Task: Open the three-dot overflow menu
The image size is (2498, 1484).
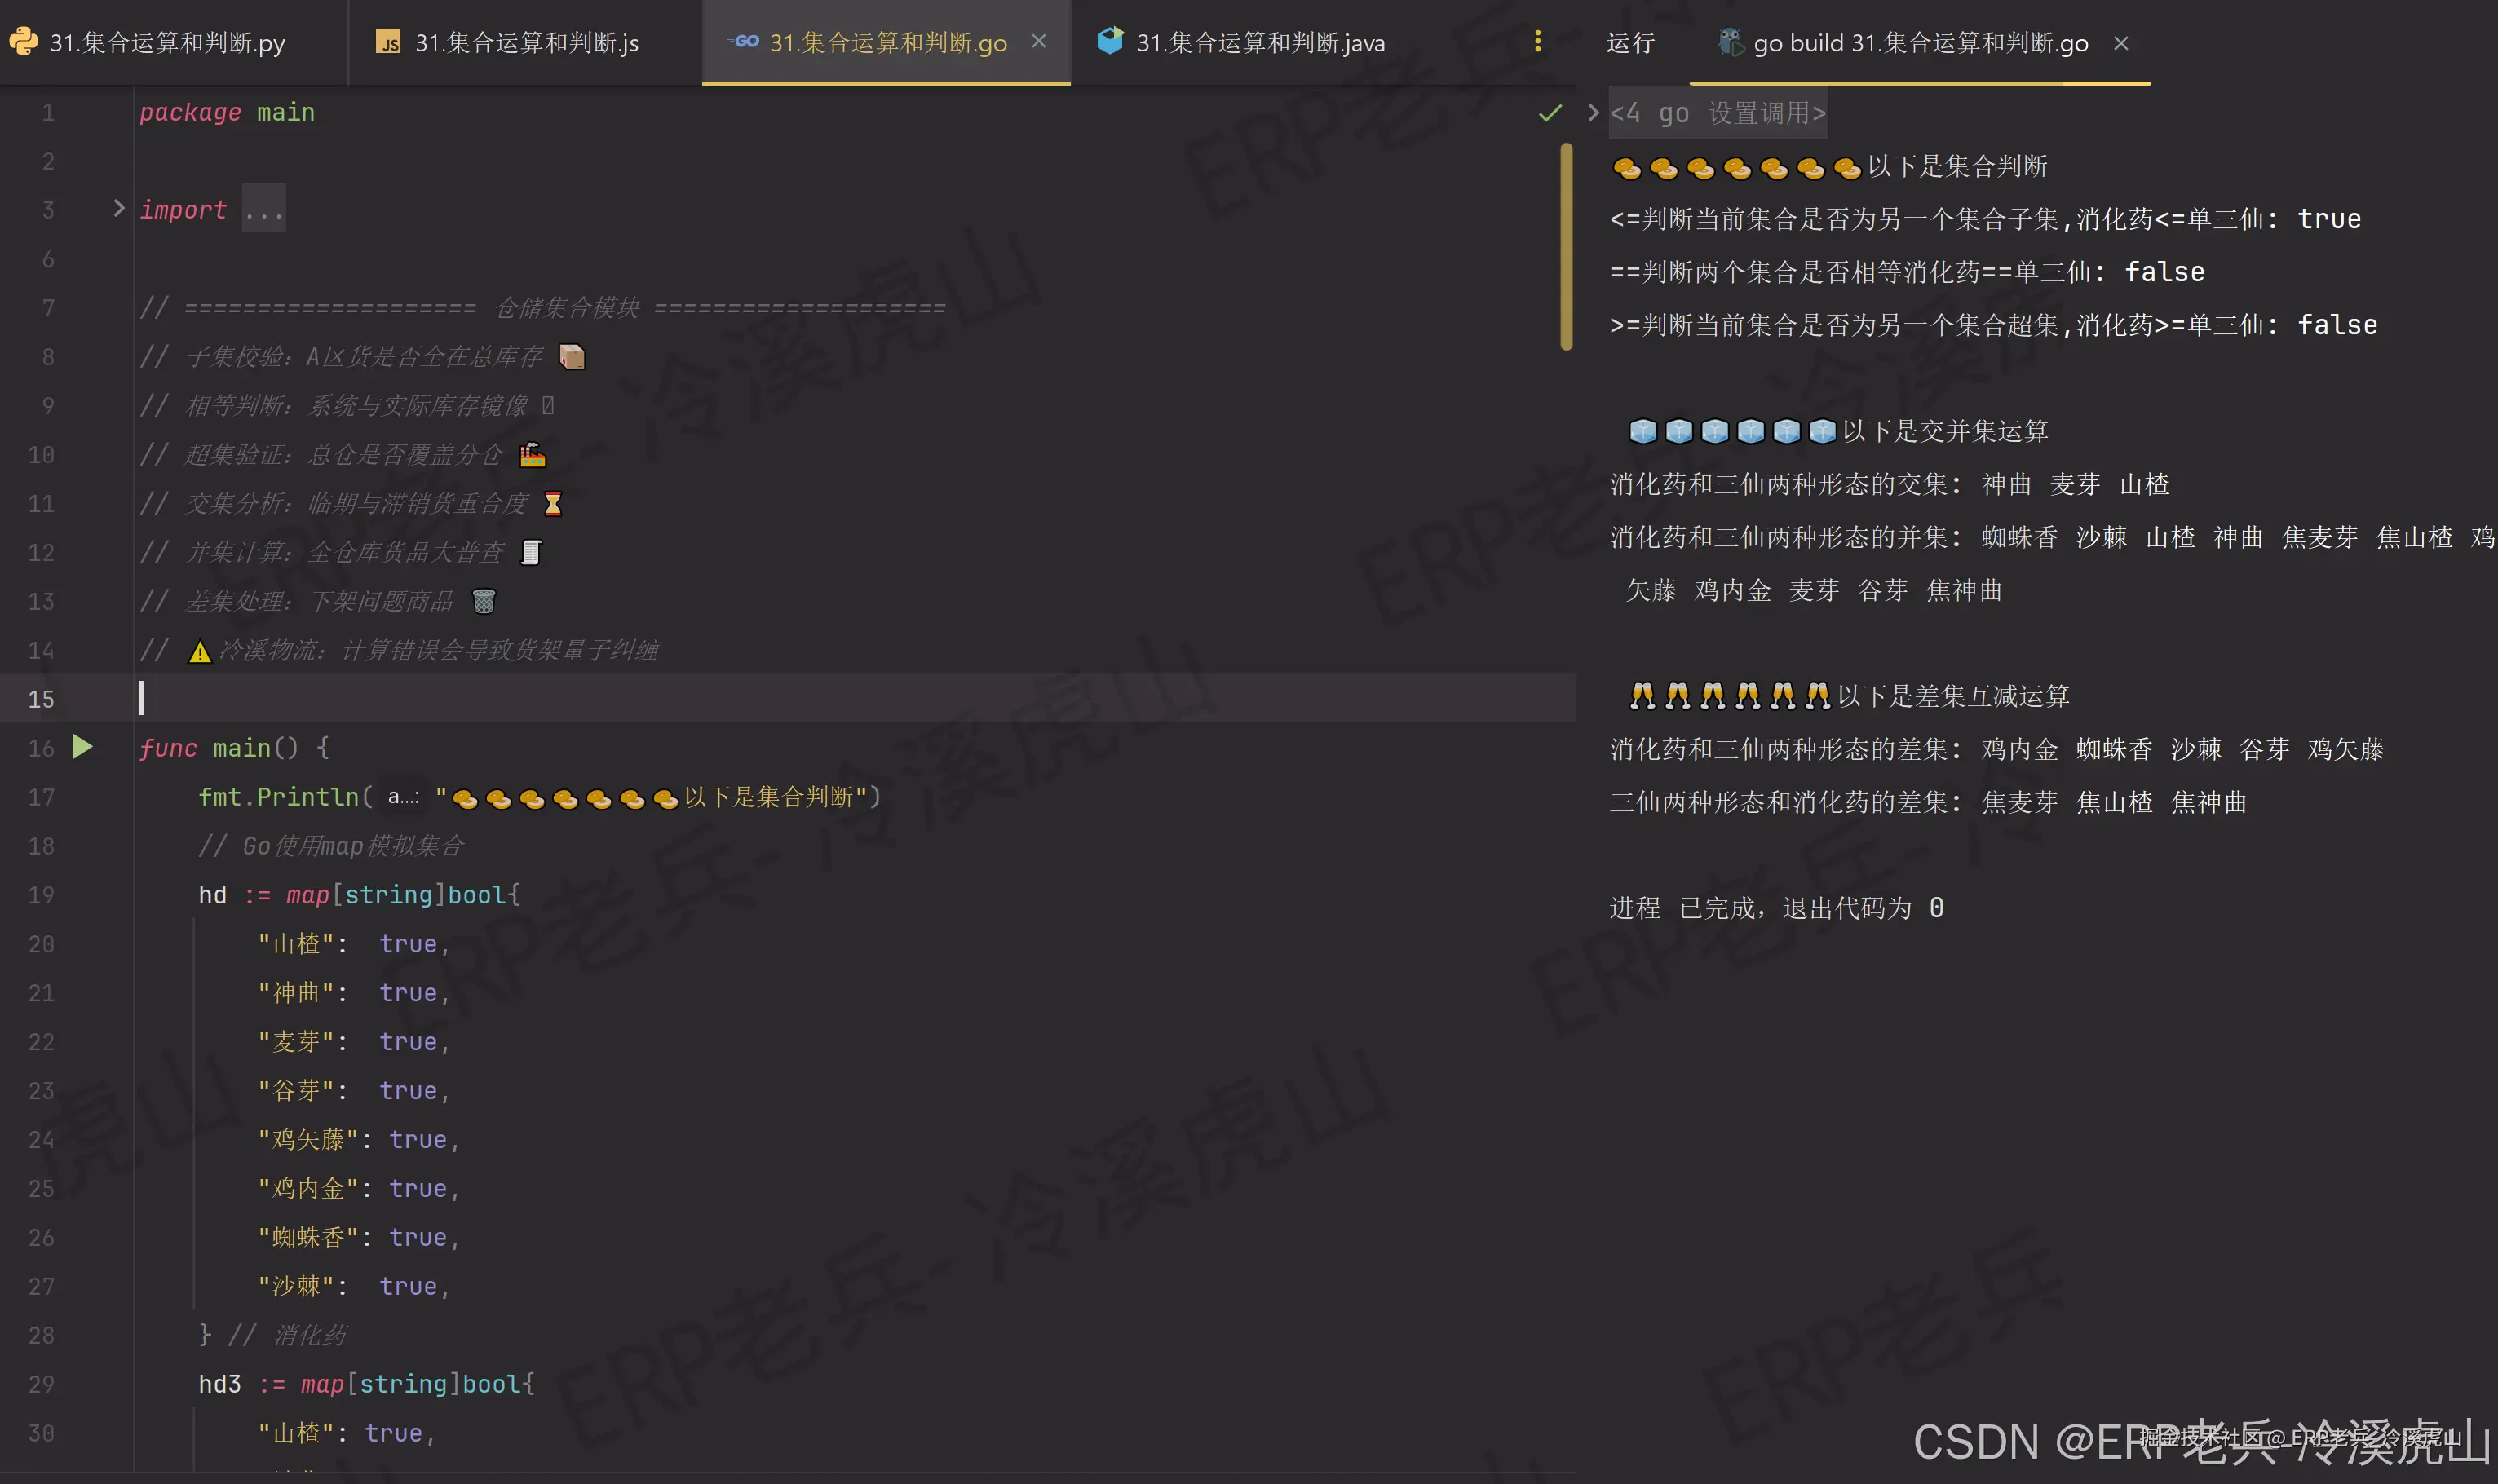Action: 1538,42
